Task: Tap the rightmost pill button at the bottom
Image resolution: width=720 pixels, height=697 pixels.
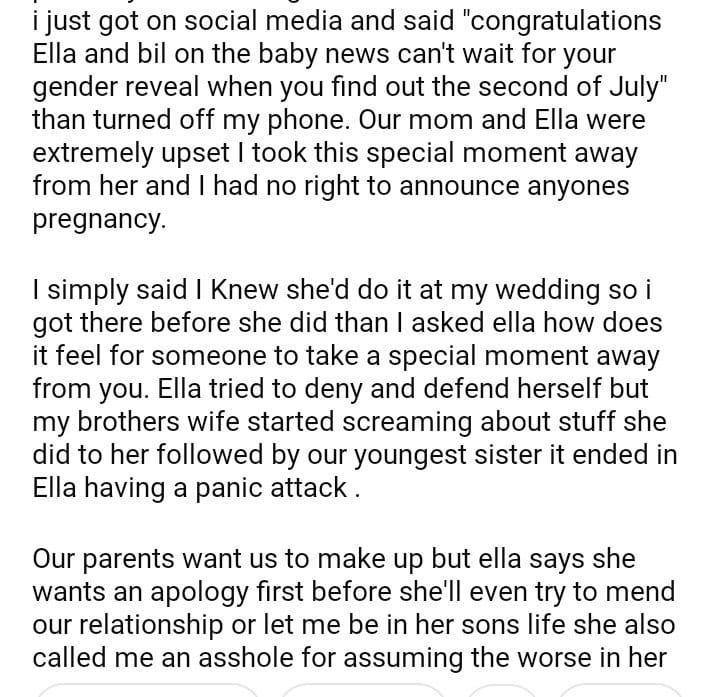Action: 622,691
